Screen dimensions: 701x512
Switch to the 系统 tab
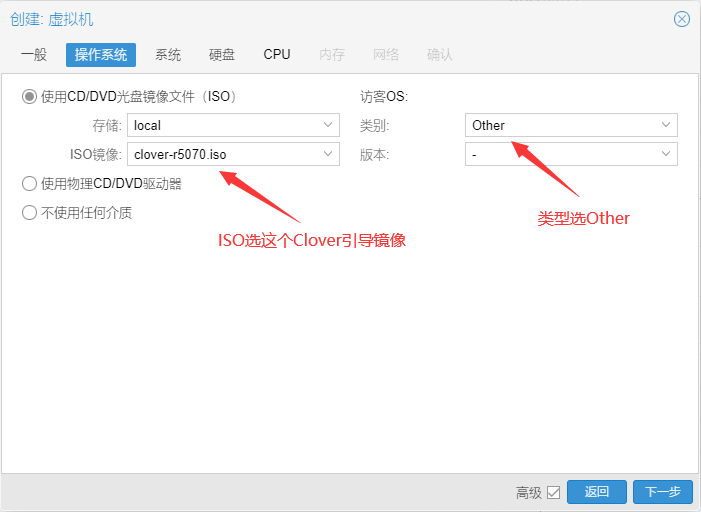coord(168,54)
